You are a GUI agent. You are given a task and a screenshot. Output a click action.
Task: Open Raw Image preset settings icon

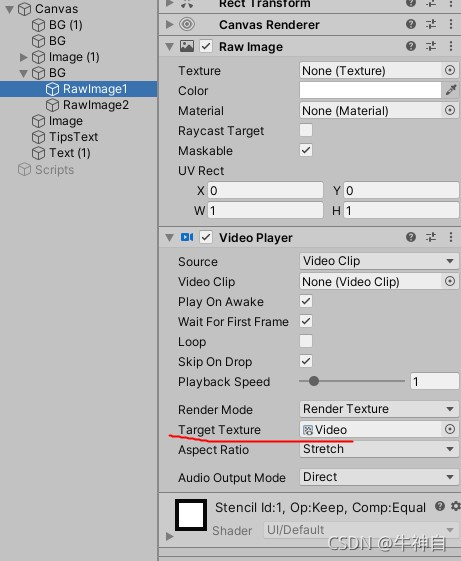431,46
